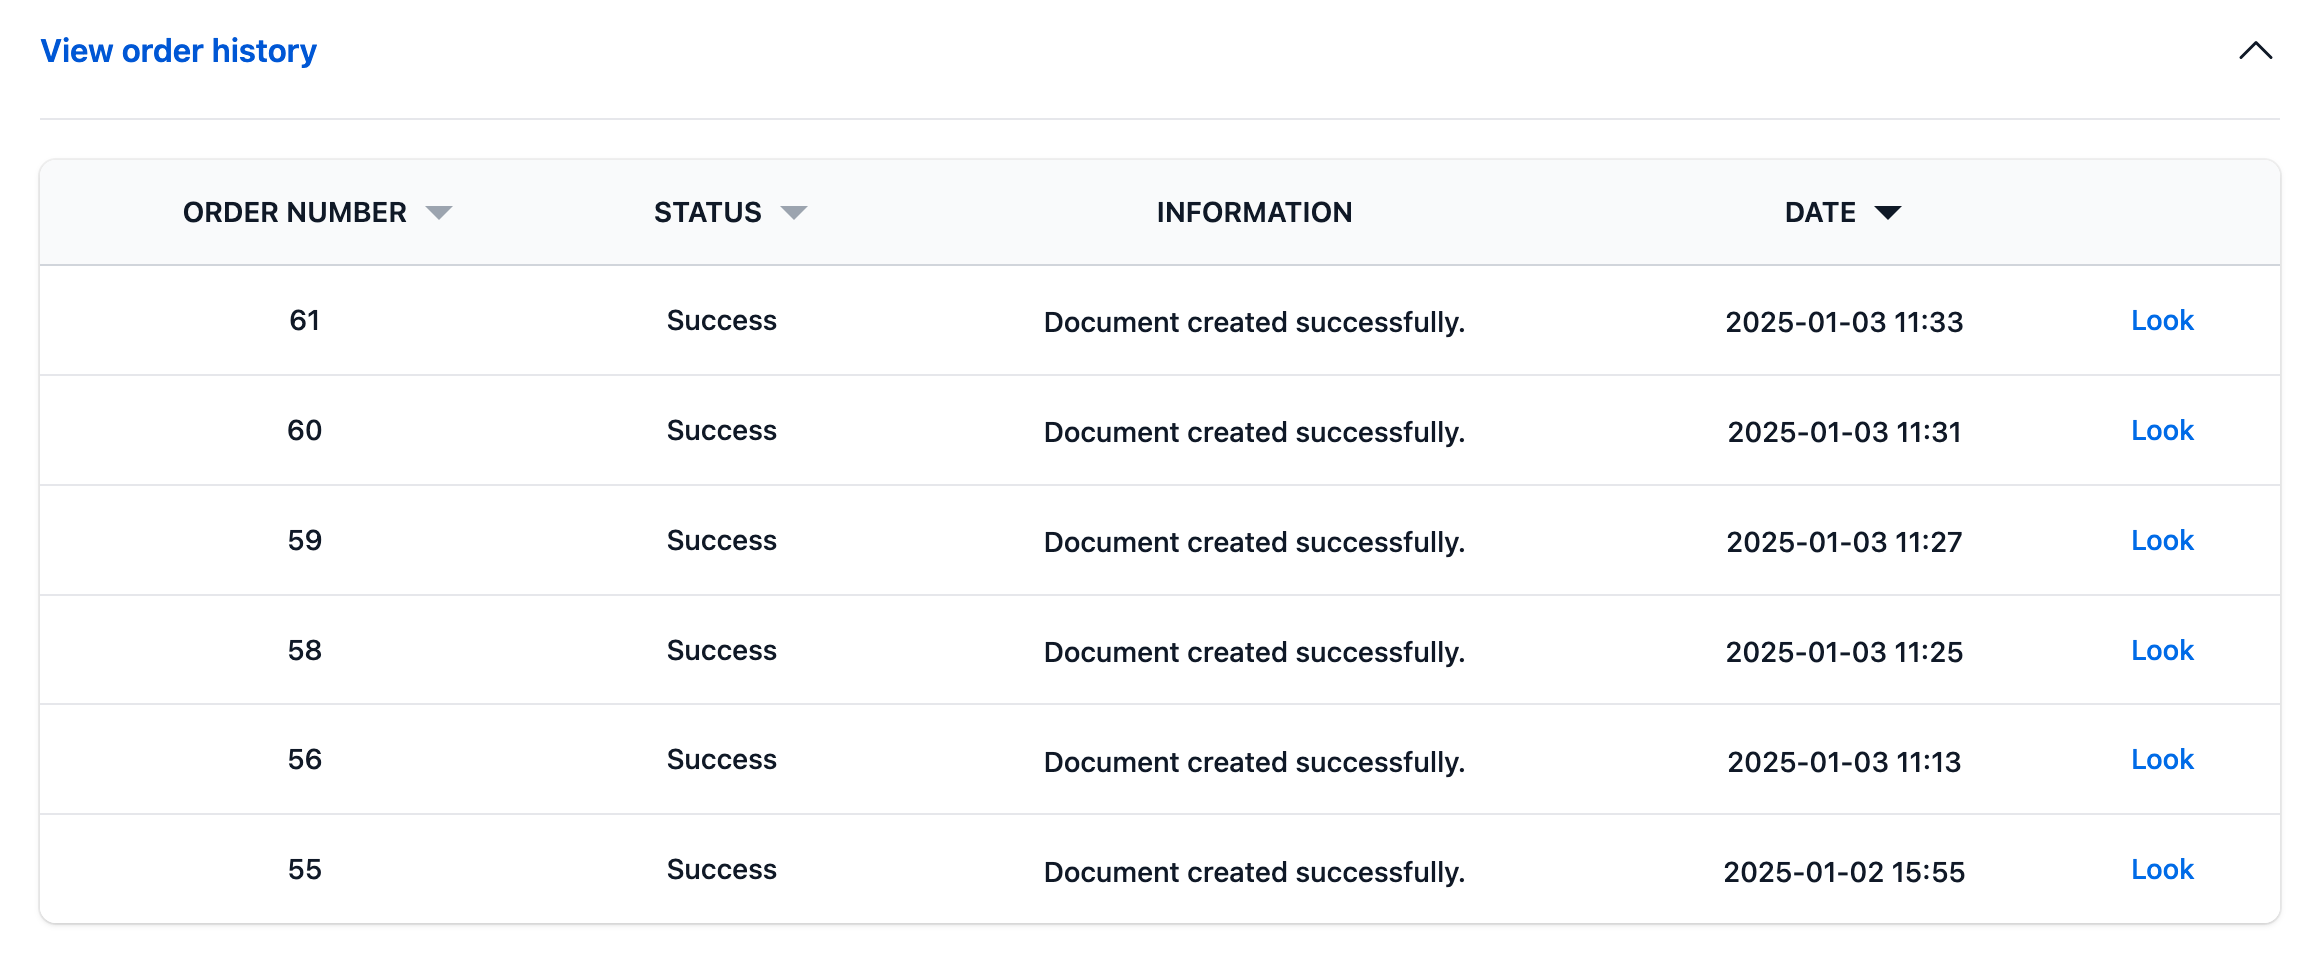Select order number 61 cell
Image resolution: width=2306 pixels, height=966 pixels.
coord(305,321)
